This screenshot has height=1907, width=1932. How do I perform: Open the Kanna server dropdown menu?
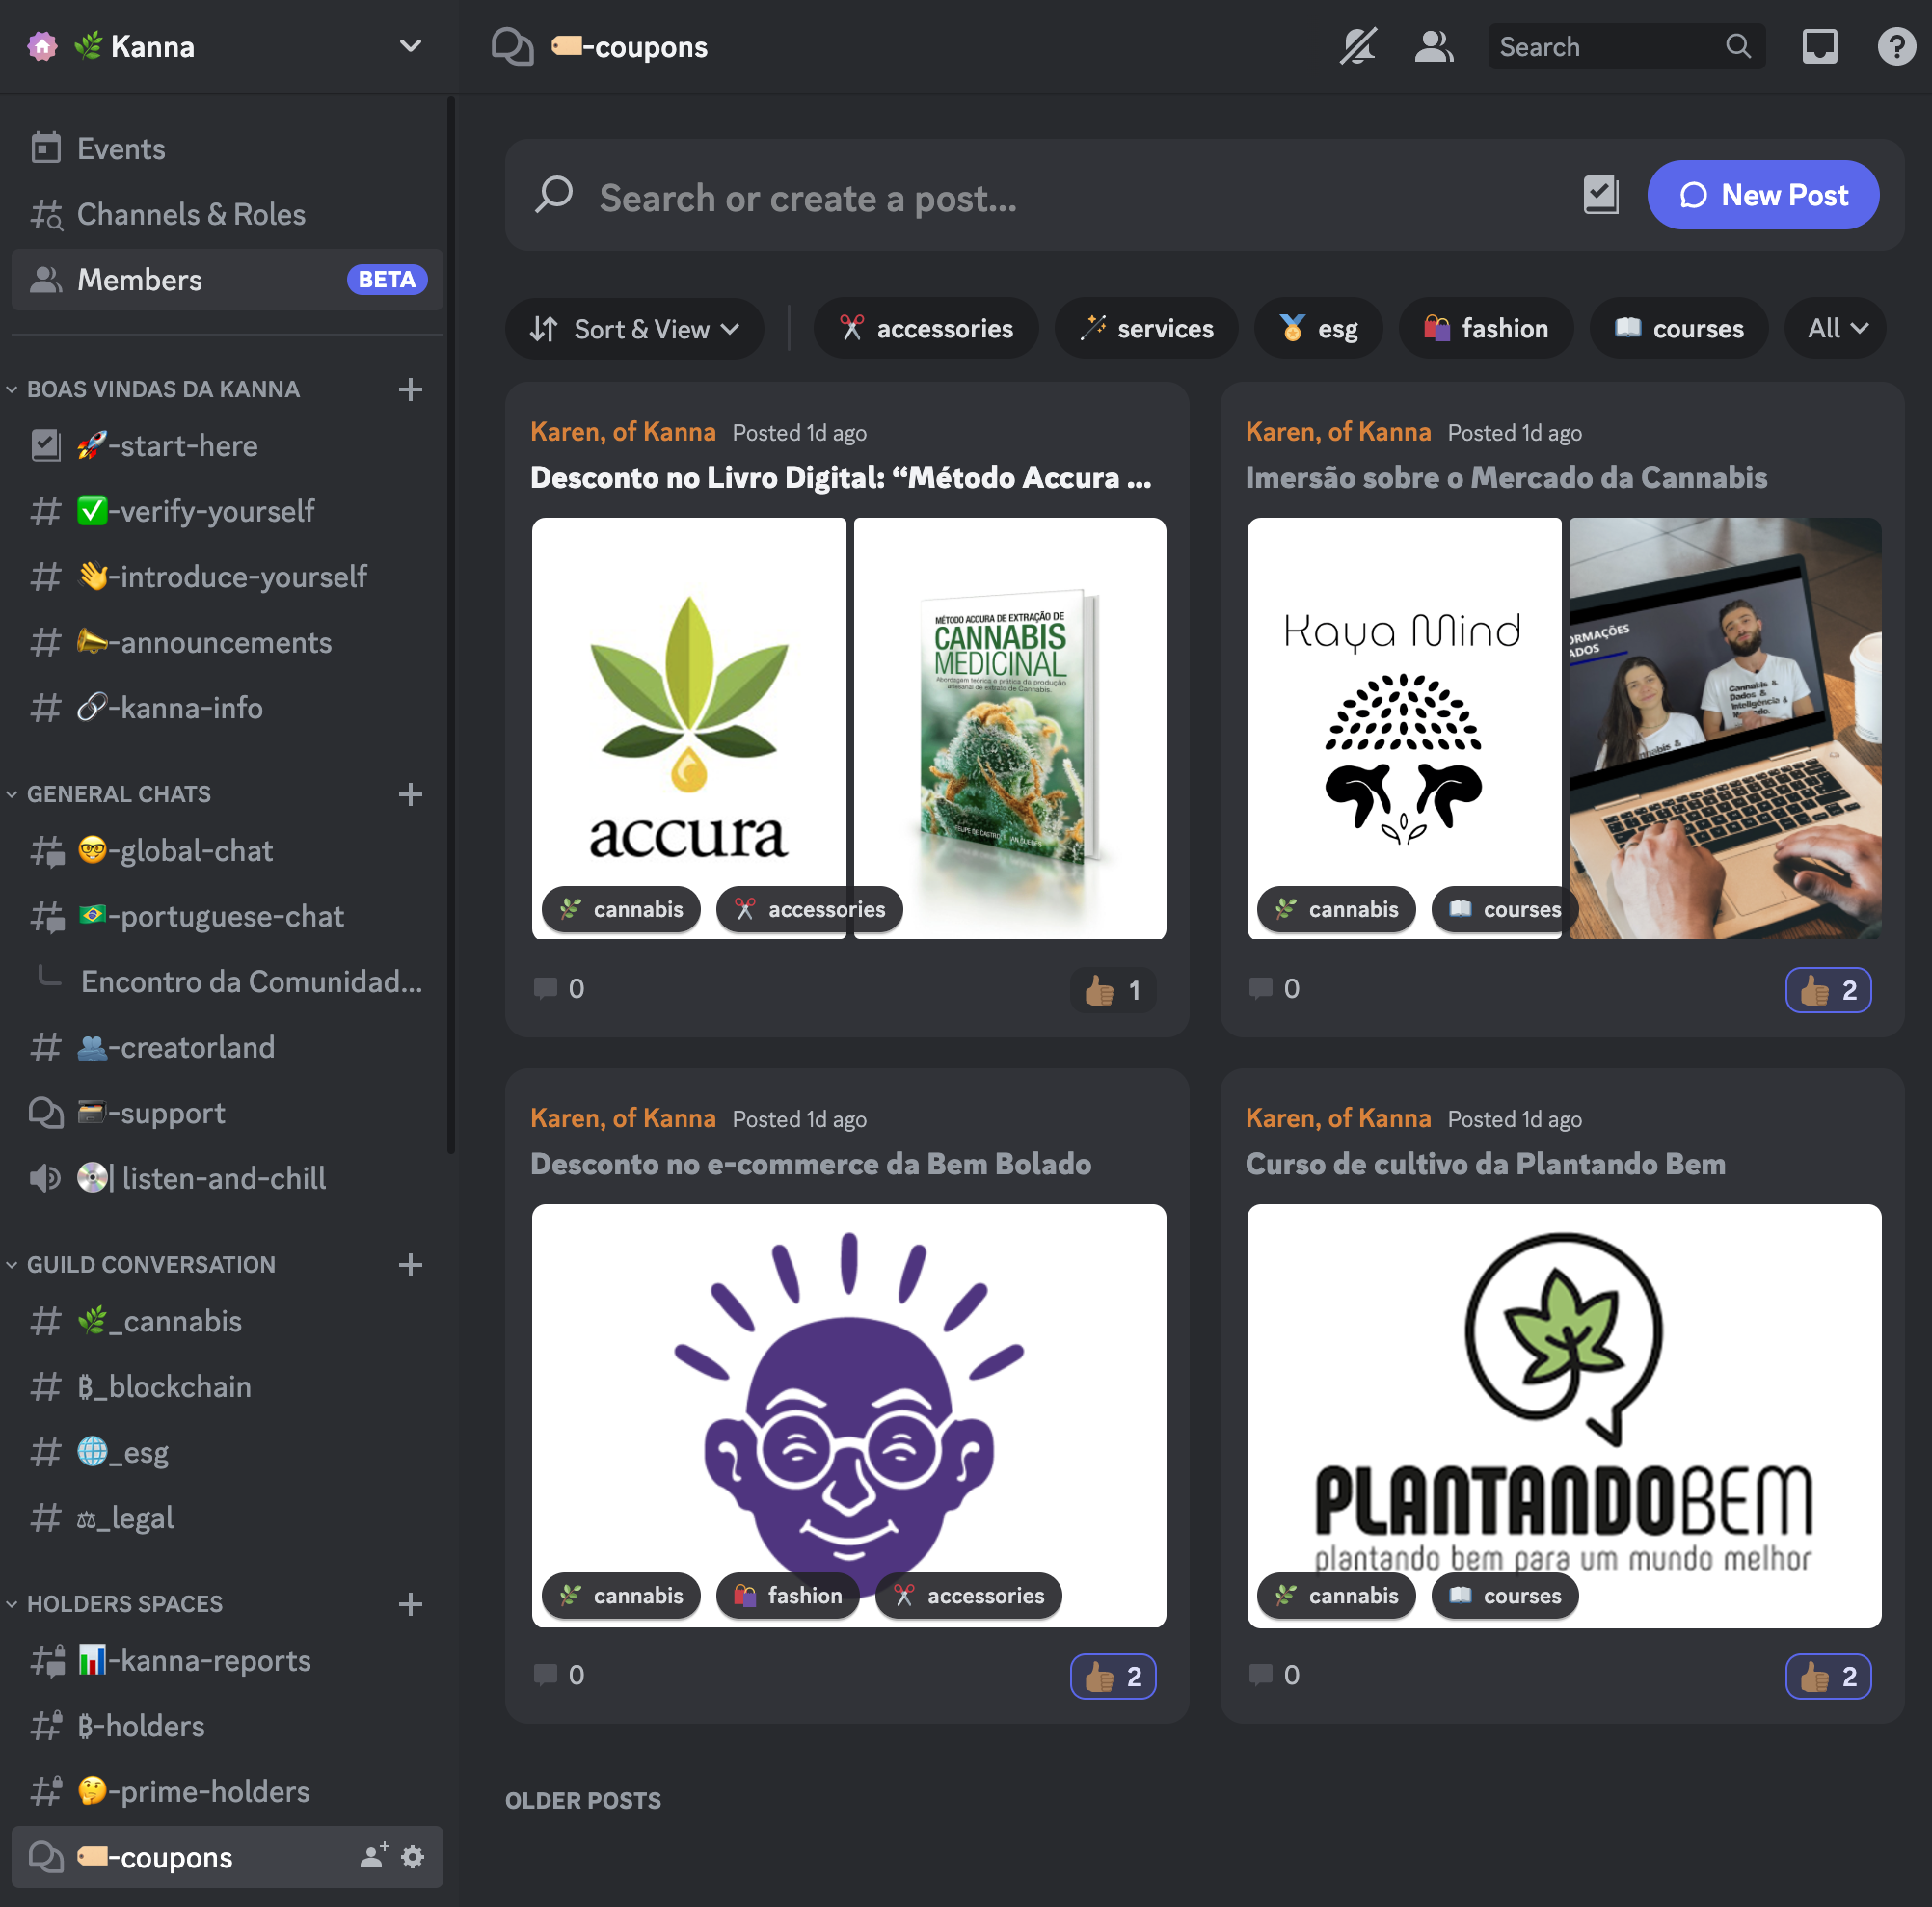click(x=410, y=46)
